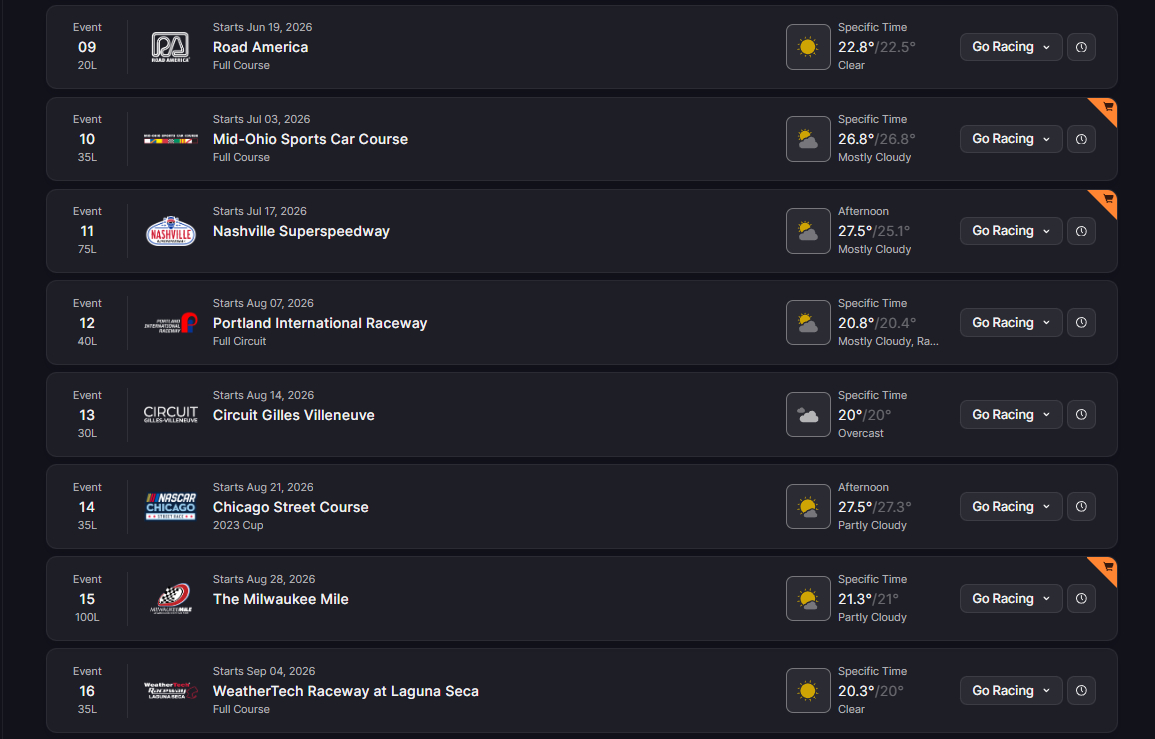Click the clock icon in Laguna Seca row
Image resolution: width=1155 pixels, height=739 pixels.
pyautogui.click(x=1081, y=691)
